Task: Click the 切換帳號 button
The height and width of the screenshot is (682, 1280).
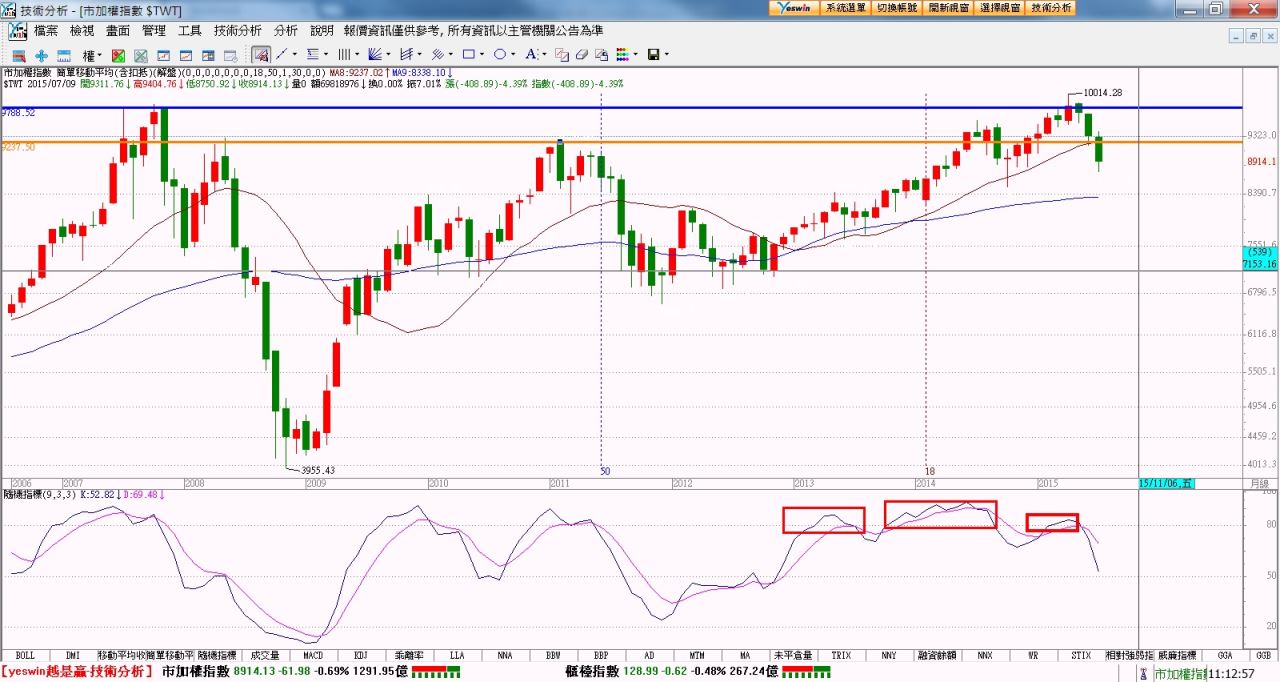Action: coord(897,8)
